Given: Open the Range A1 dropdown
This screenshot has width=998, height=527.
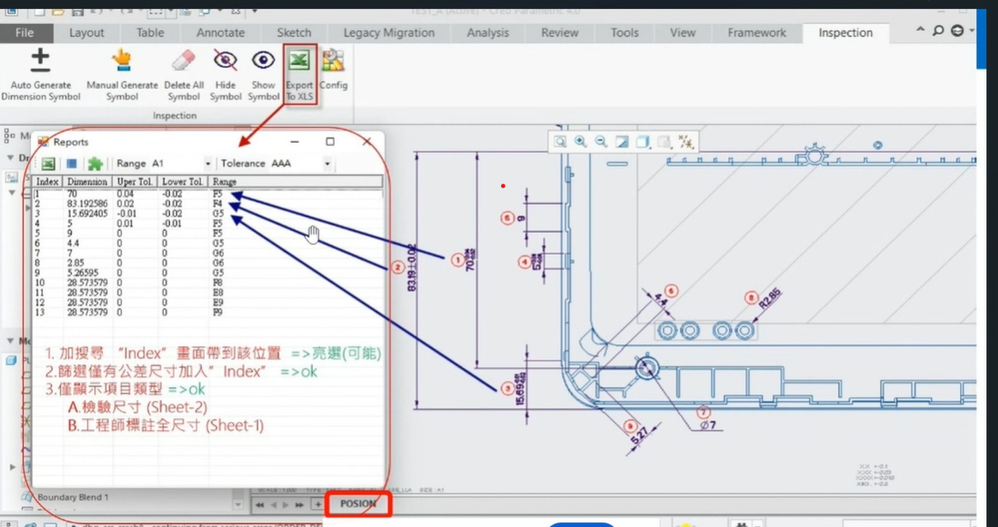Looking at the screenshot, I should pyautogui.click(x=207, y=164).
